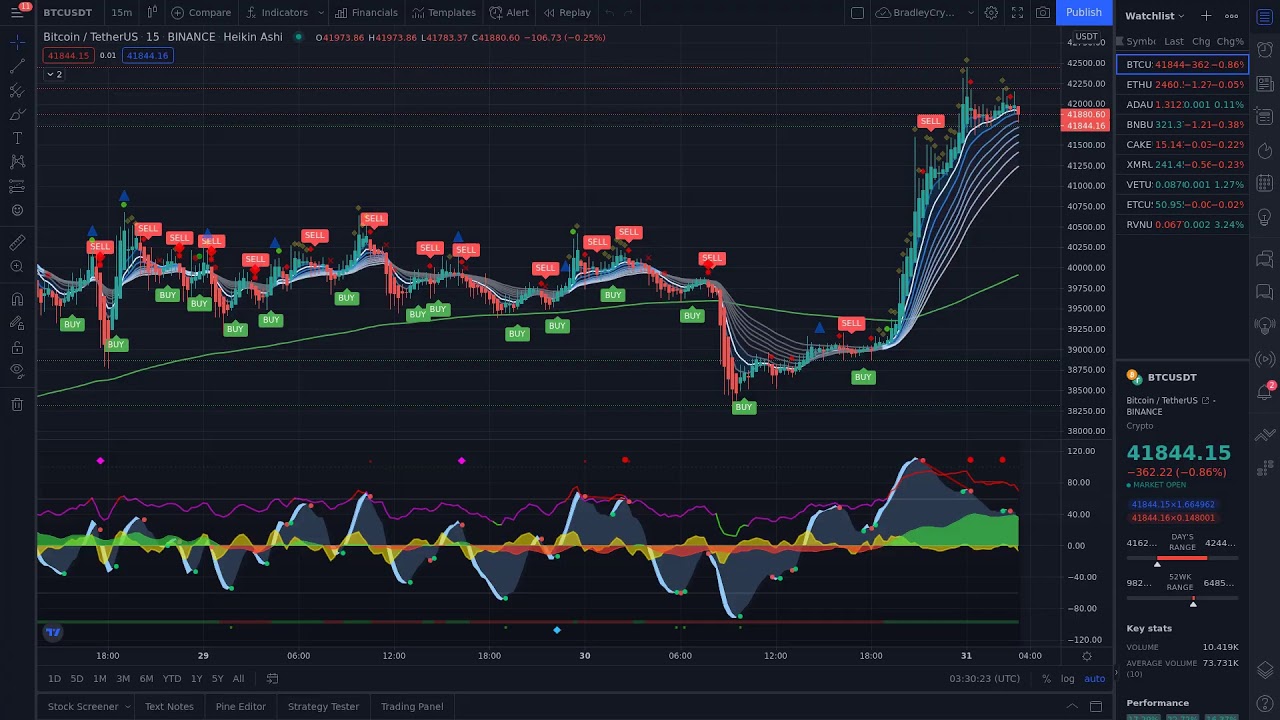The height and width of the screenshot is (720, 1280).
Task: Switch to the Strategy Tester tab
Action: point(323,706)
